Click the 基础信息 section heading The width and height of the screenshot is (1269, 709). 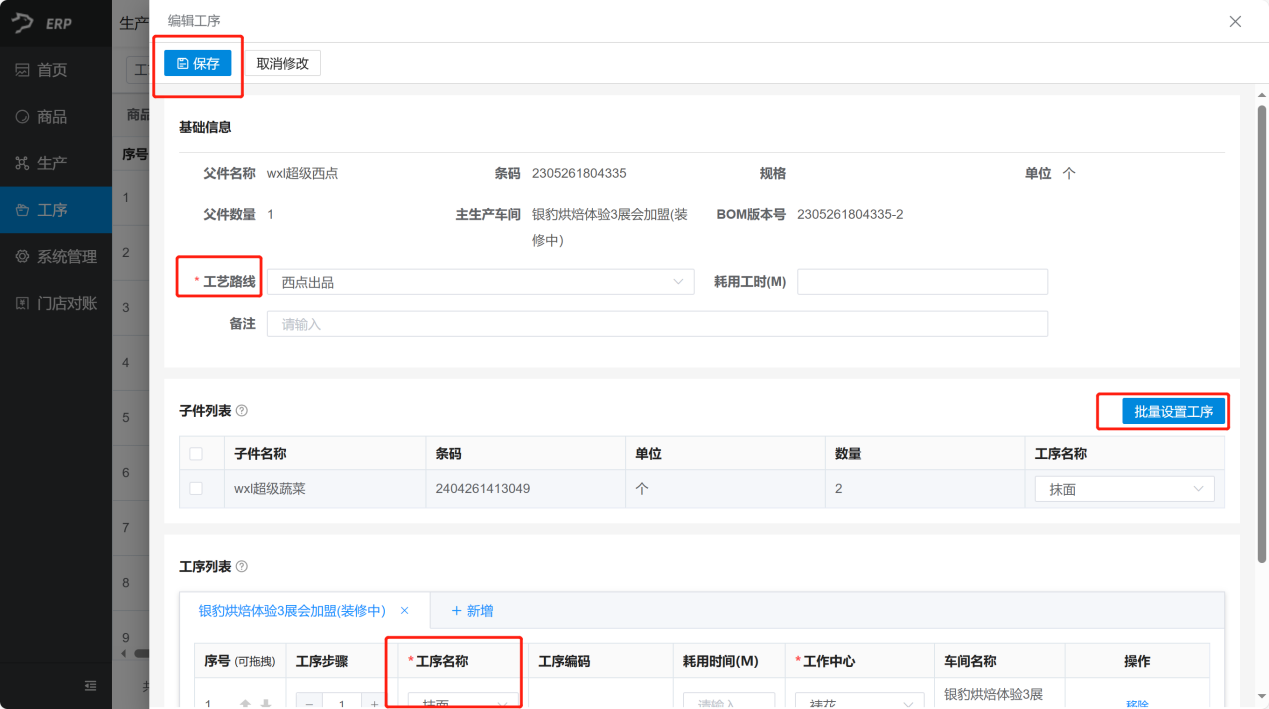(x=205, y=127)
